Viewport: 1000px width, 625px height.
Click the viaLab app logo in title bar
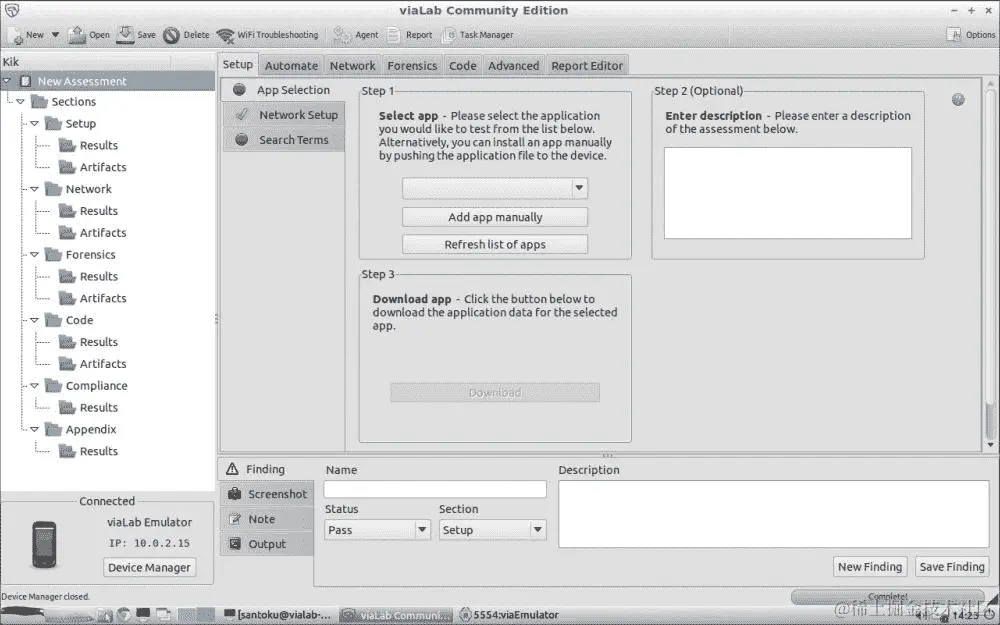[11, 10]
